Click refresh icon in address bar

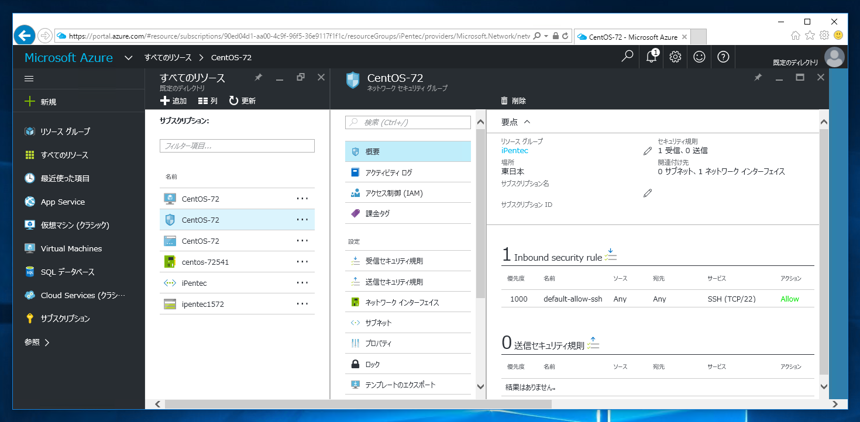[x=565, y=35]
